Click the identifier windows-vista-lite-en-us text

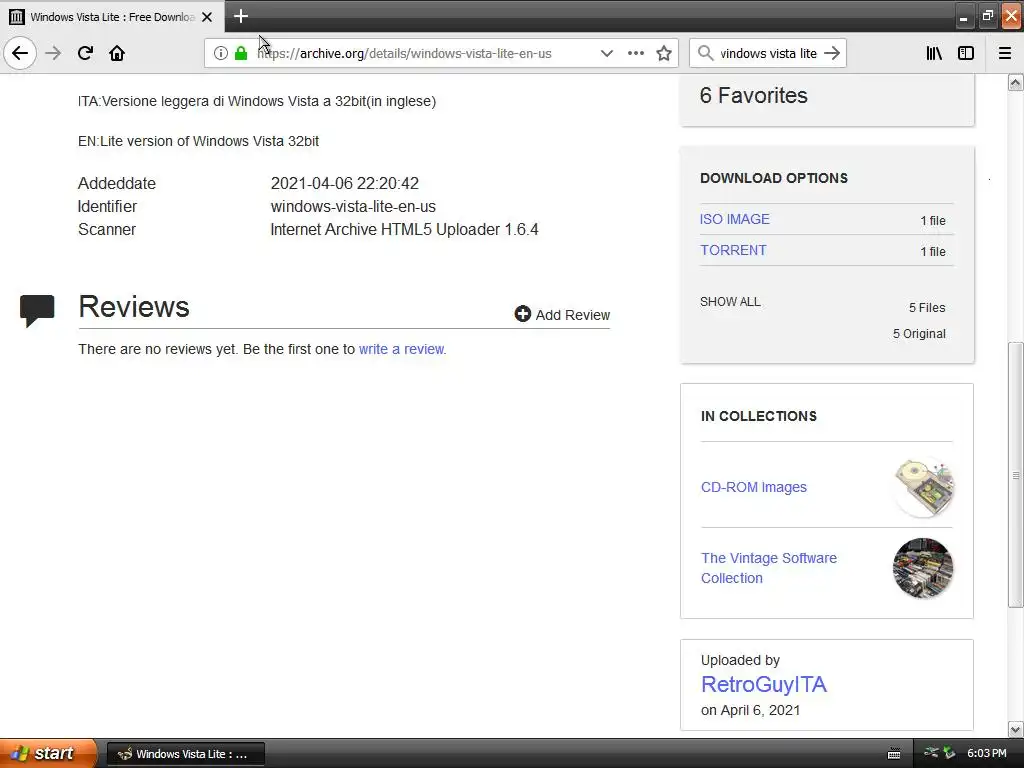pyautogui.click(x=353, y=206)
